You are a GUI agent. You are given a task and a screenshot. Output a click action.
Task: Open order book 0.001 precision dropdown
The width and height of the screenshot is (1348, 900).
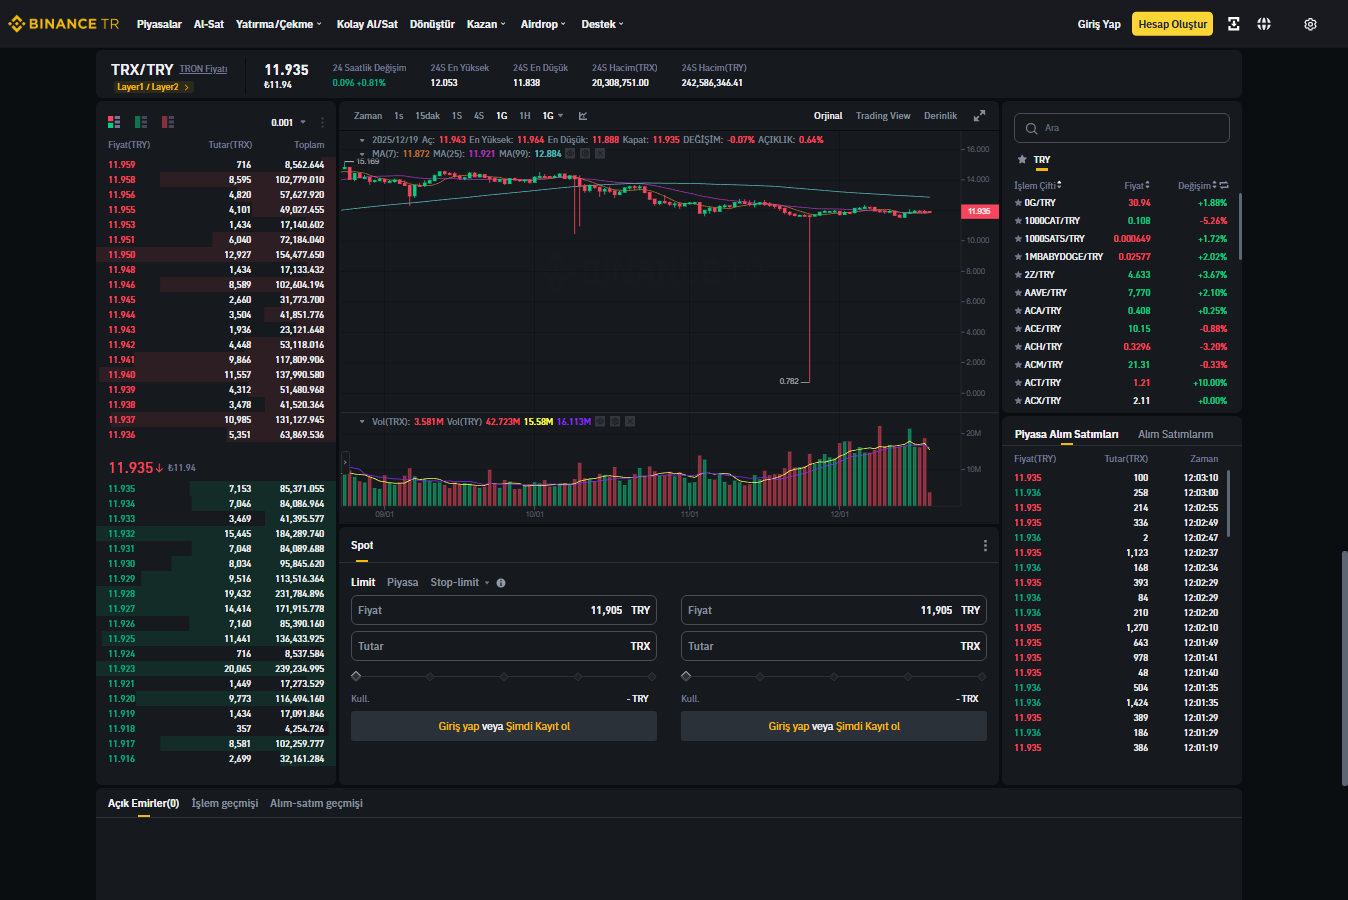pos(289,122)
